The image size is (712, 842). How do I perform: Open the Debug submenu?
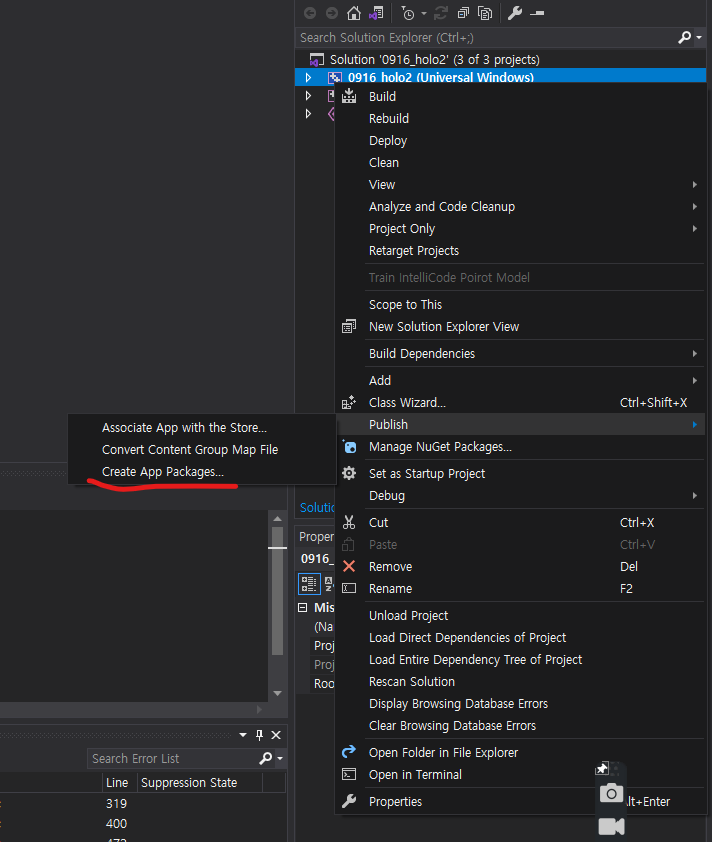click(x=520, y=495)
